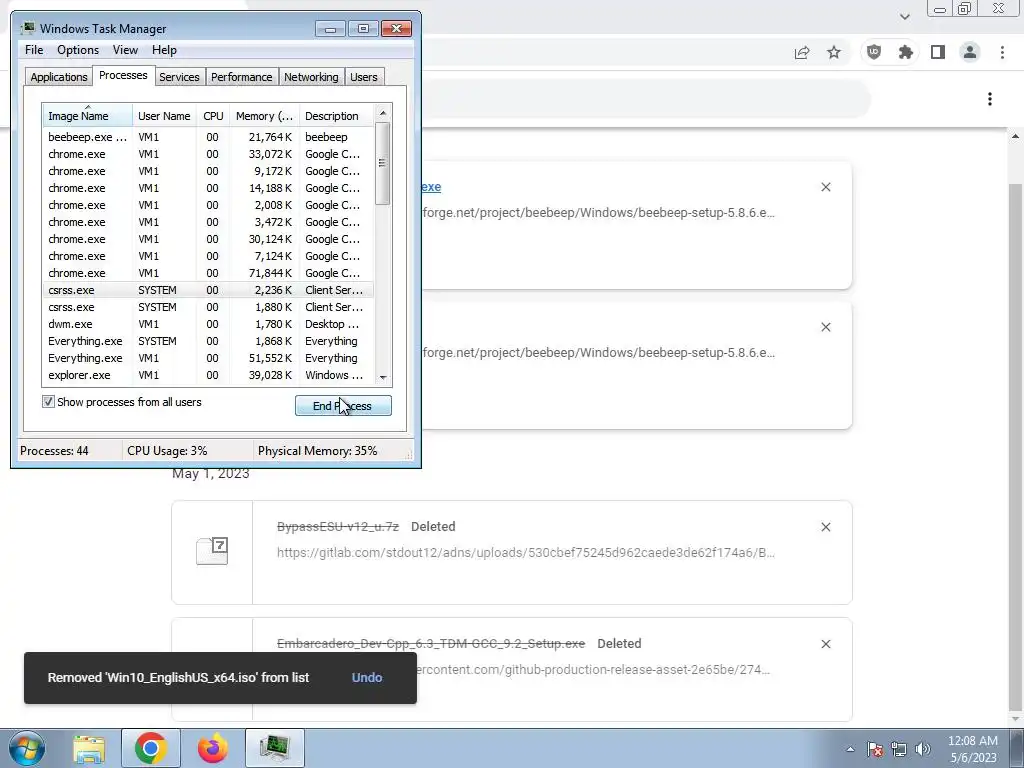This screenshot has height=768, width=1024.
Task: Open downloads page three-dot menu
Action: tap(990, 99)
